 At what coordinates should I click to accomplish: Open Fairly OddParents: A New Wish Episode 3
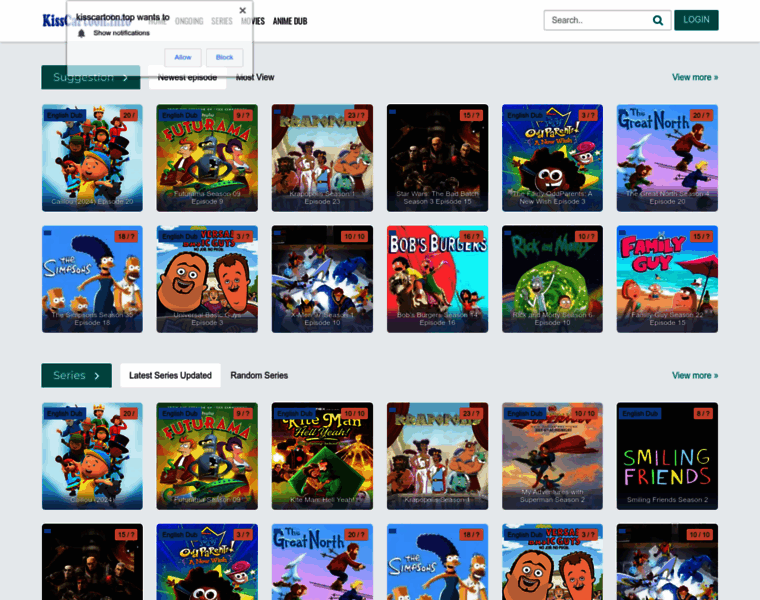click(x=553, y=158)
